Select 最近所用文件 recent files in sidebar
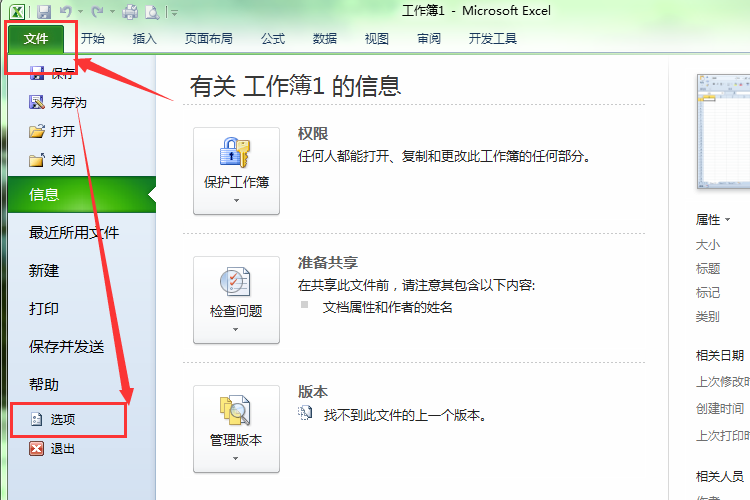750x500 pixels. point(74,233)
